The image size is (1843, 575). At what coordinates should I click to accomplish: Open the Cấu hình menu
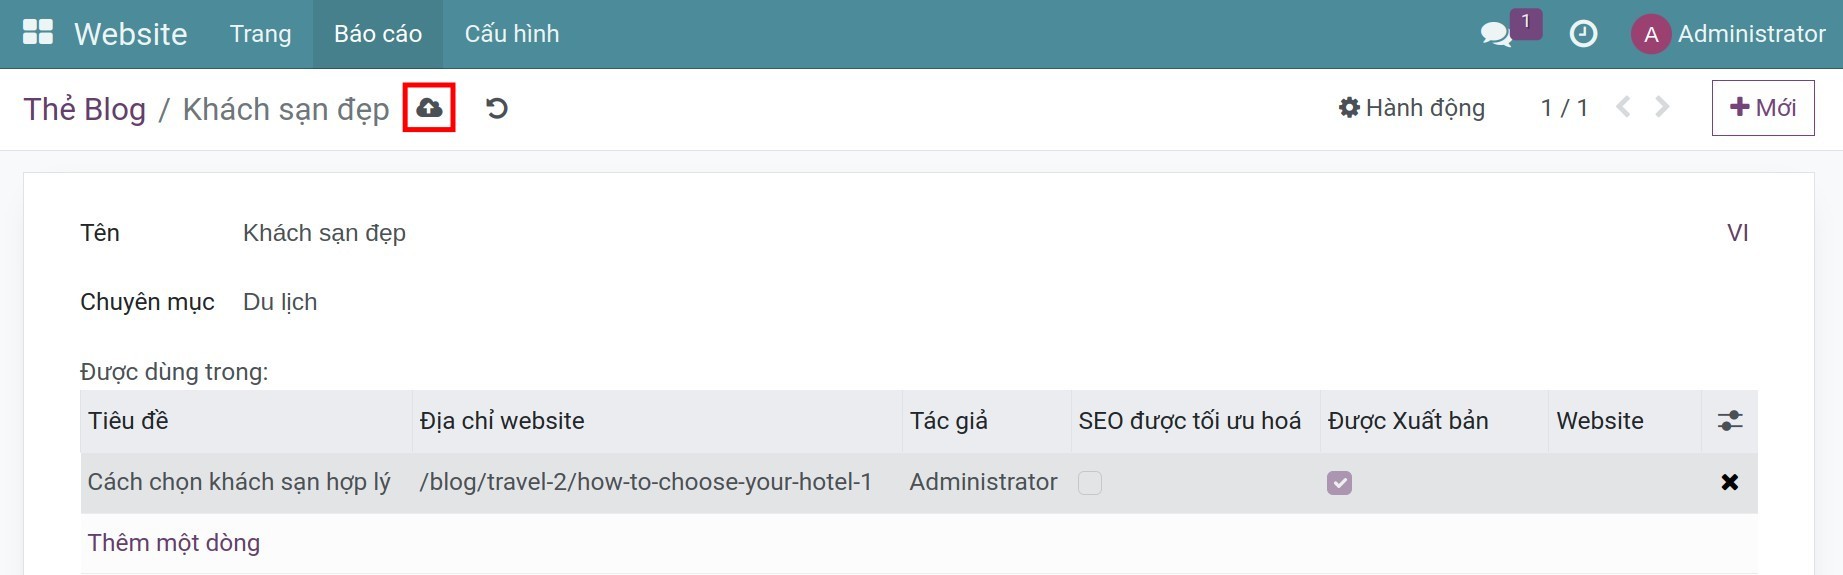click(x=512, y=34)
